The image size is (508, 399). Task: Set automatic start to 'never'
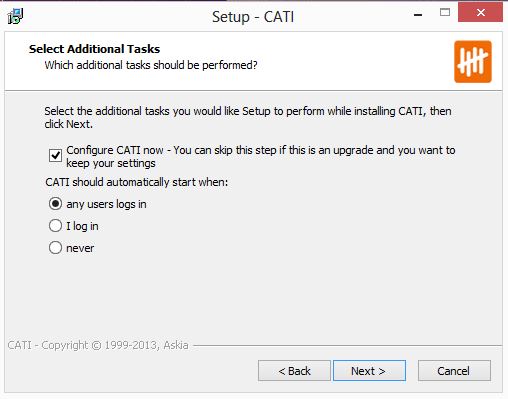point(55,248)
